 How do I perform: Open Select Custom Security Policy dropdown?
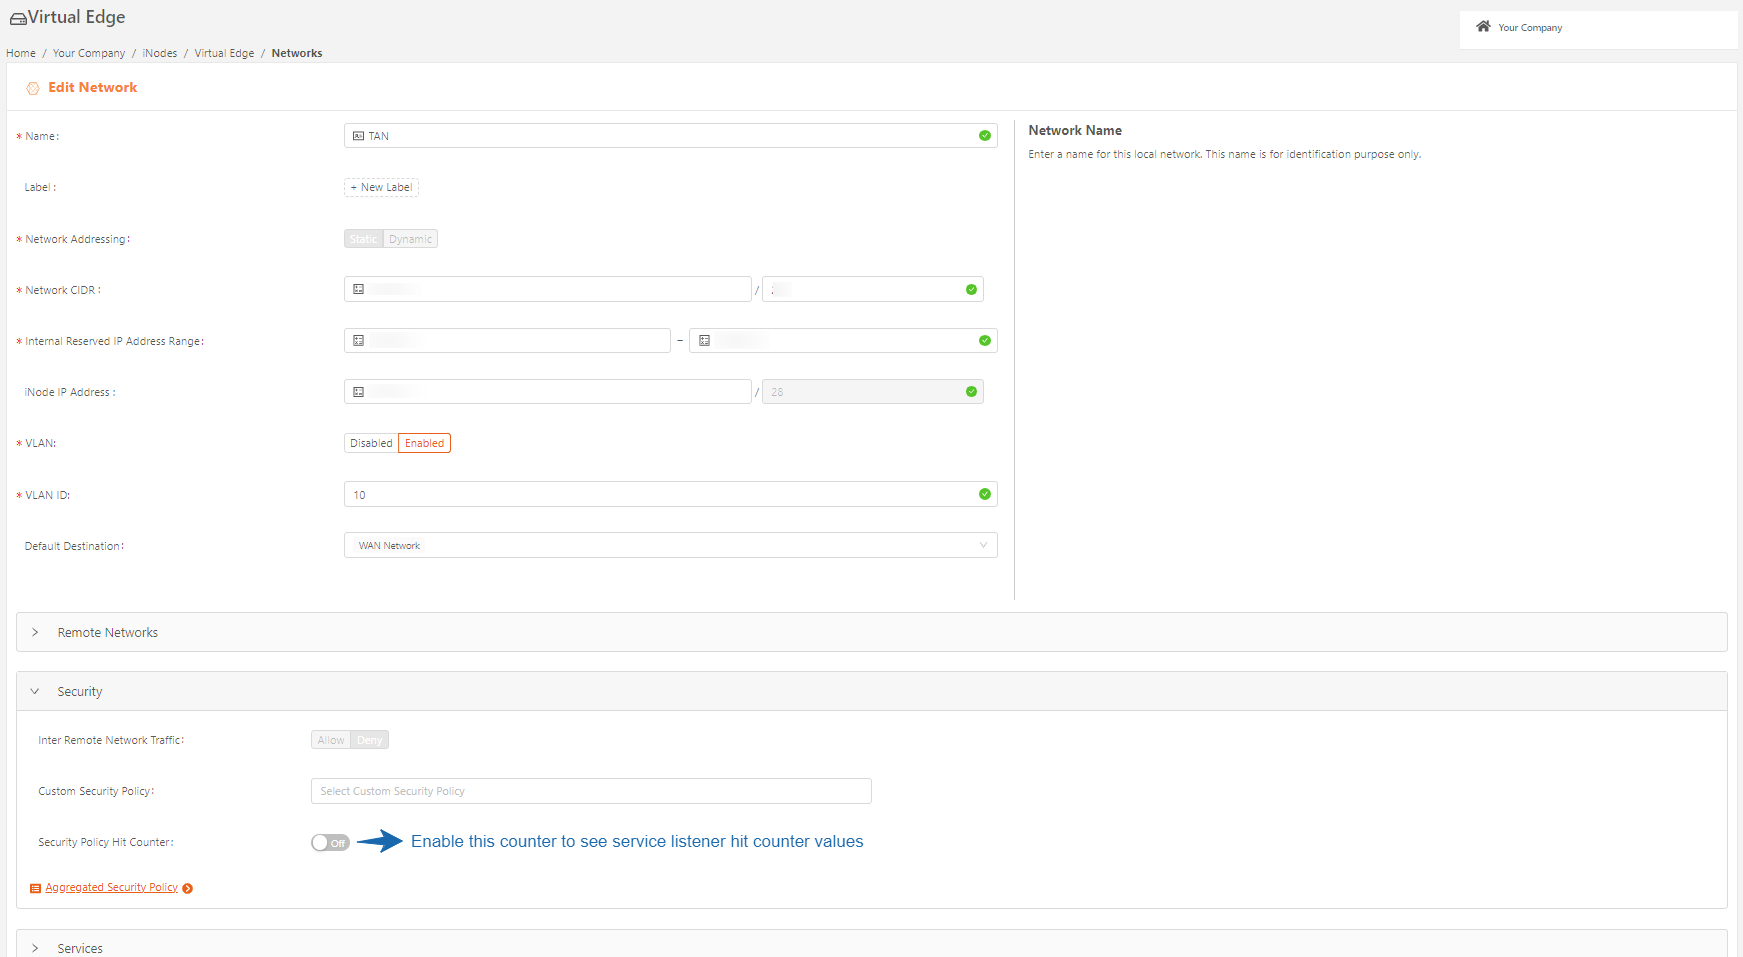(x=591, y=791)
